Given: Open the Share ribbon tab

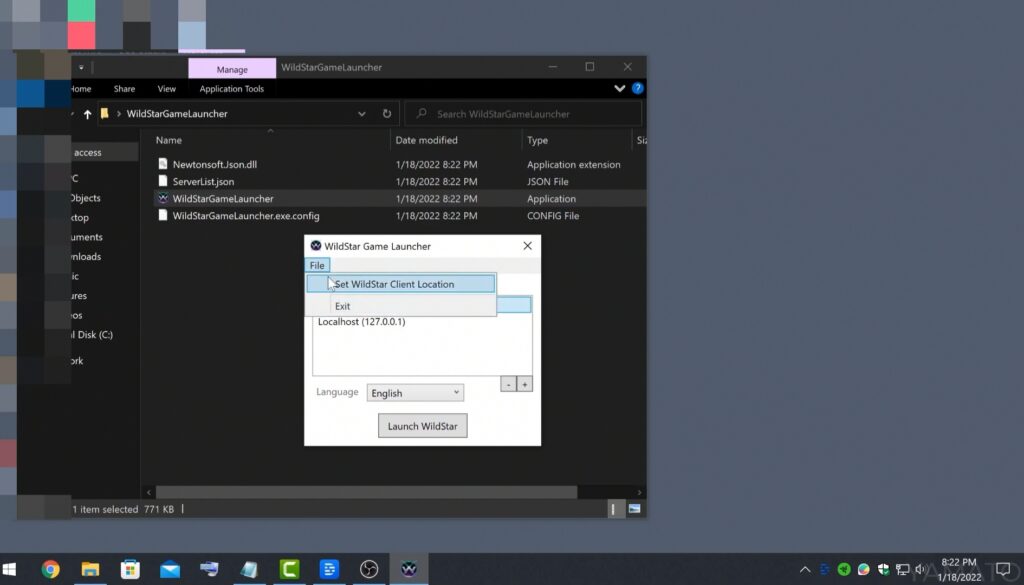Looking at the screenshot, I should click(124, 89).
